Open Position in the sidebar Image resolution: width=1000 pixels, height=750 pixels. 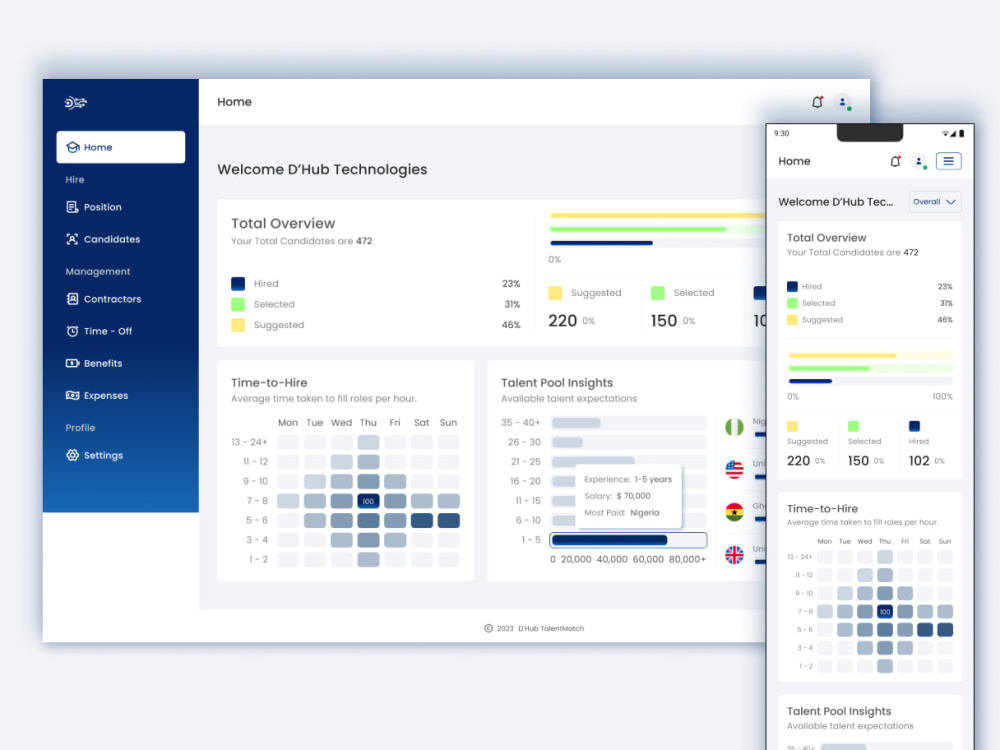pyautogui.click(x=94, y=207)
